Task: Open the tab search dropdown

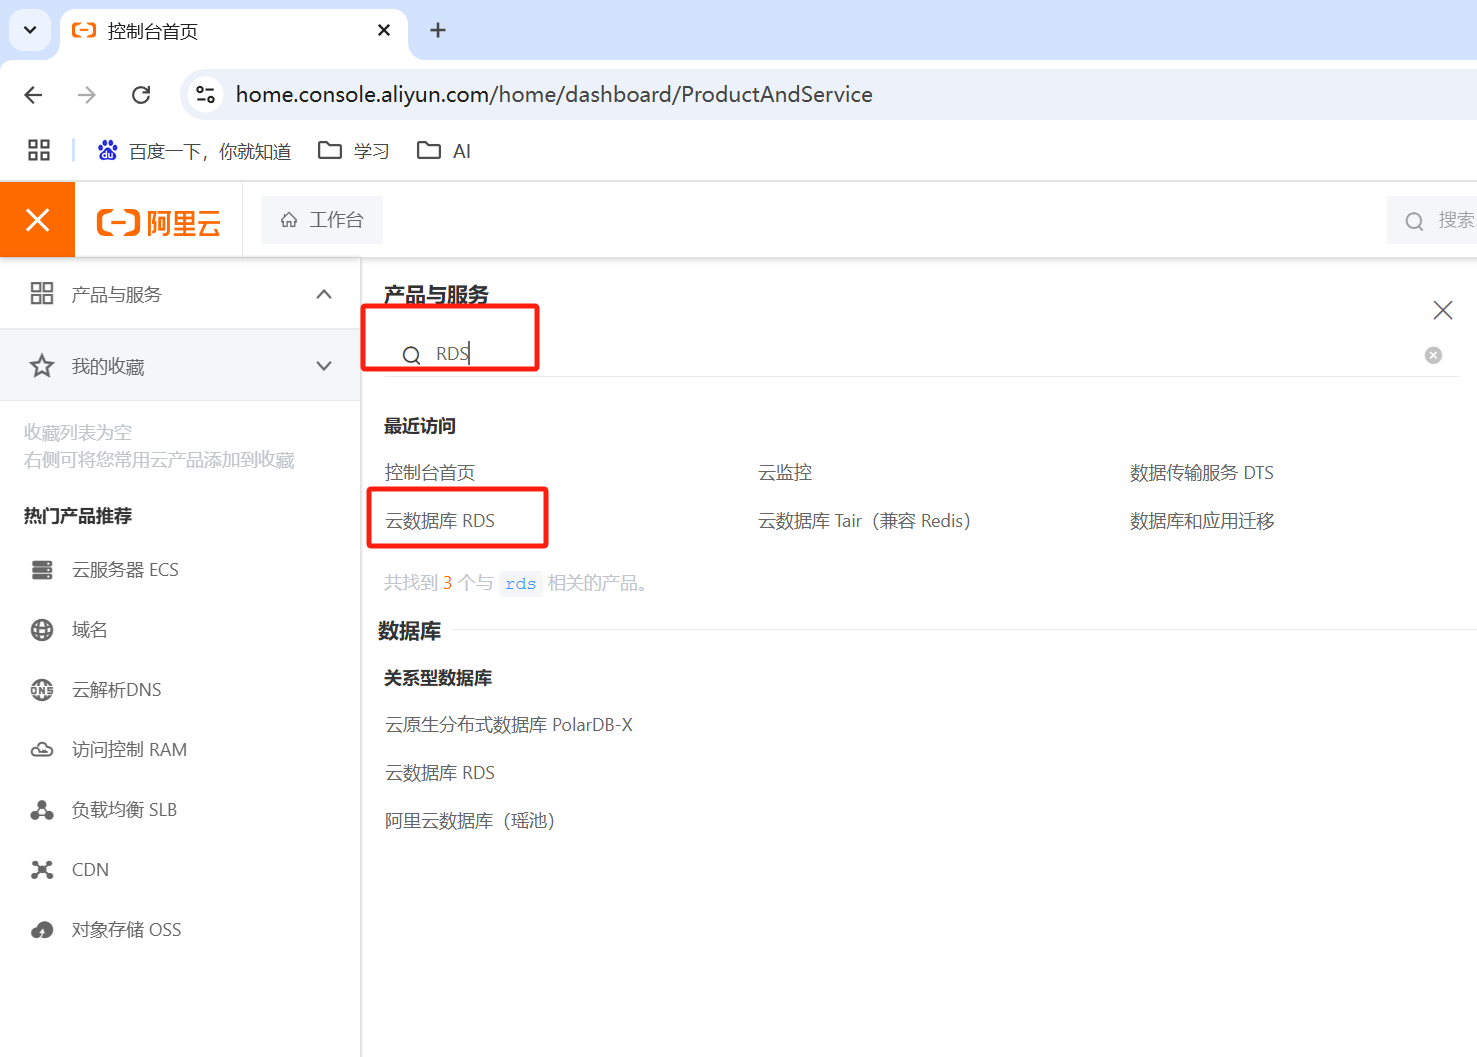Action: tap(30, 30)
